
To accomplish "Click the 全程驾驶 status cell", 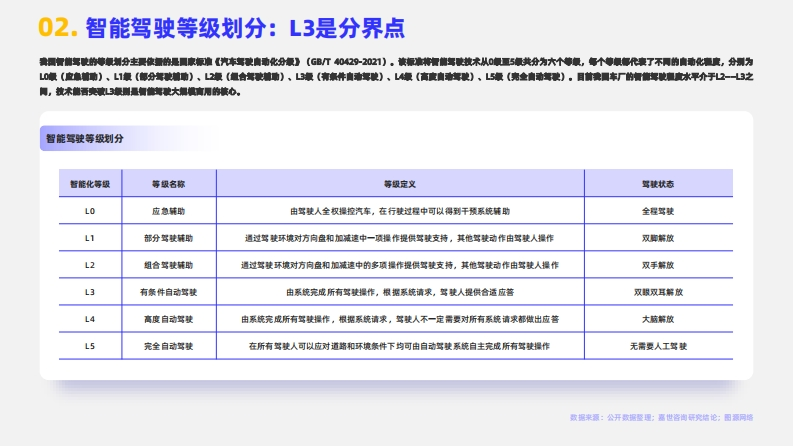I will pyautogui.click(x=658, y=211).
